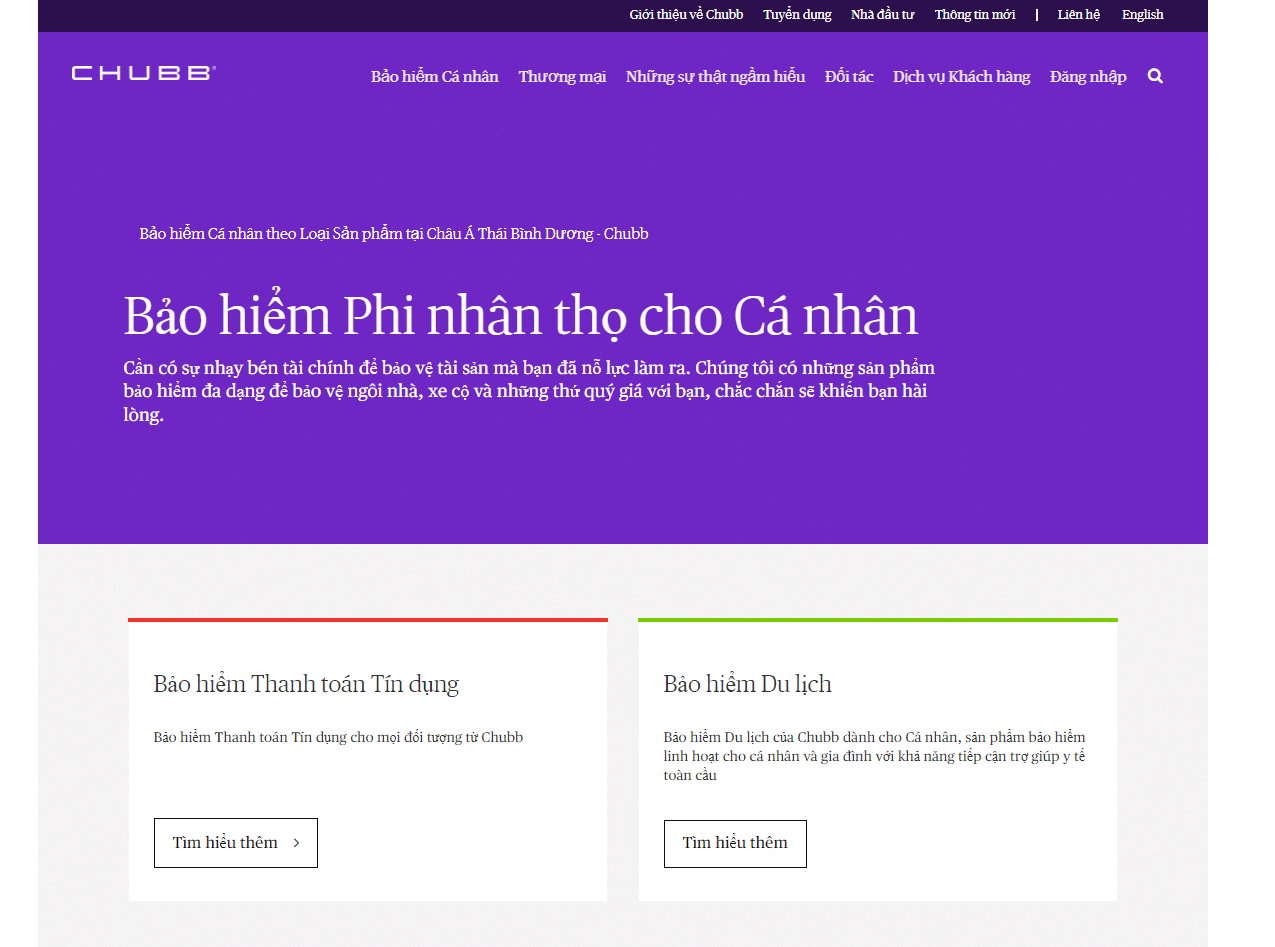Switch language to English
Image resolution: width=1275 pixels, height=947 pixels.
point(1143,15)
